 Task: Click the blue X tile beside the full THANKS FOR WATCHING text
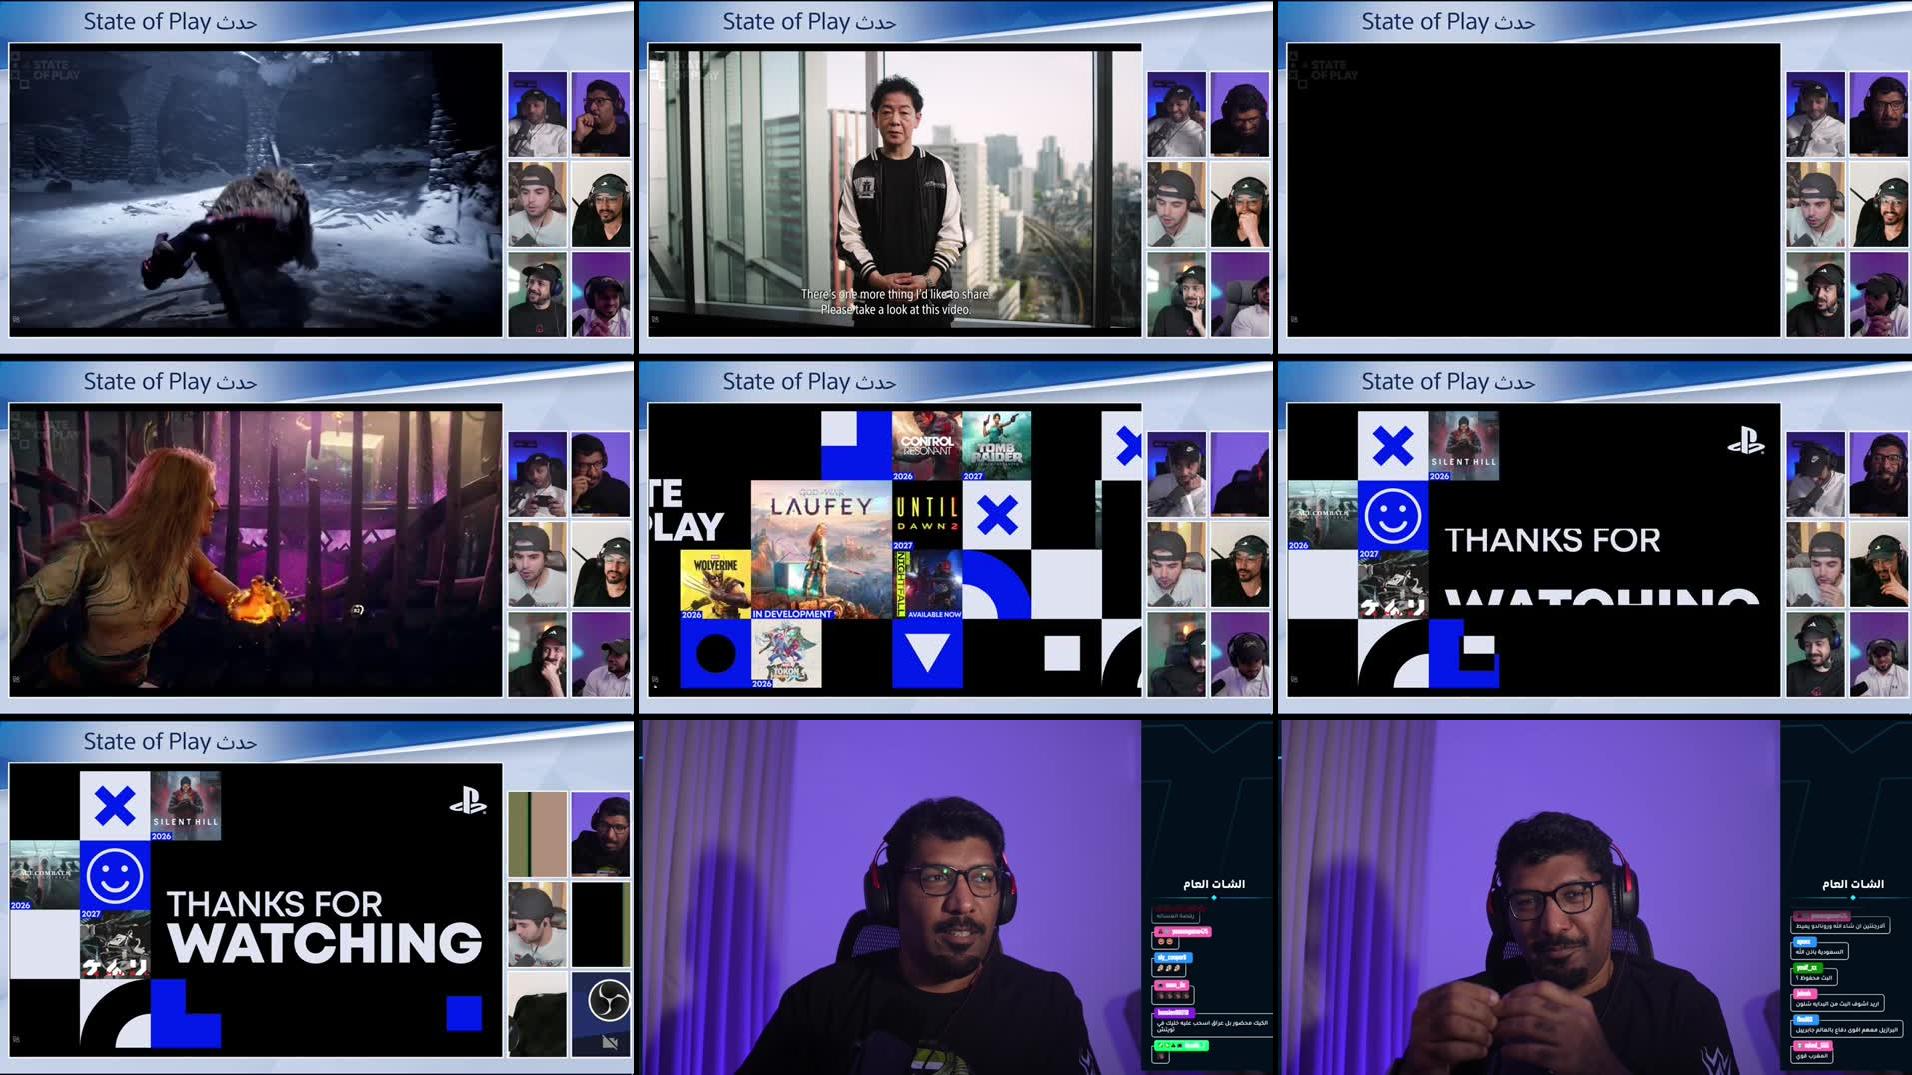[115, 806]
